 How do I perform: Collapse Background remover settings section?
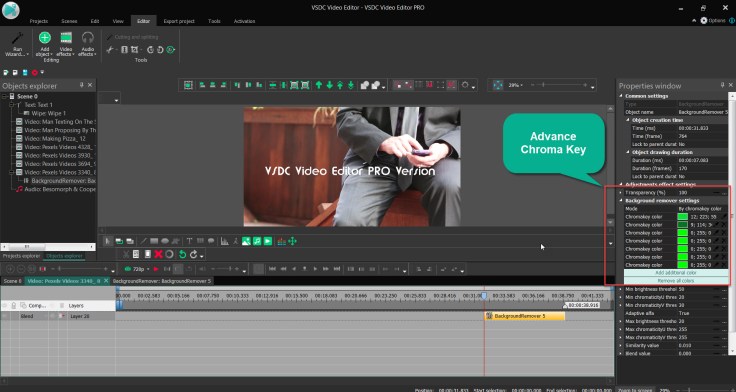[621, 200]
